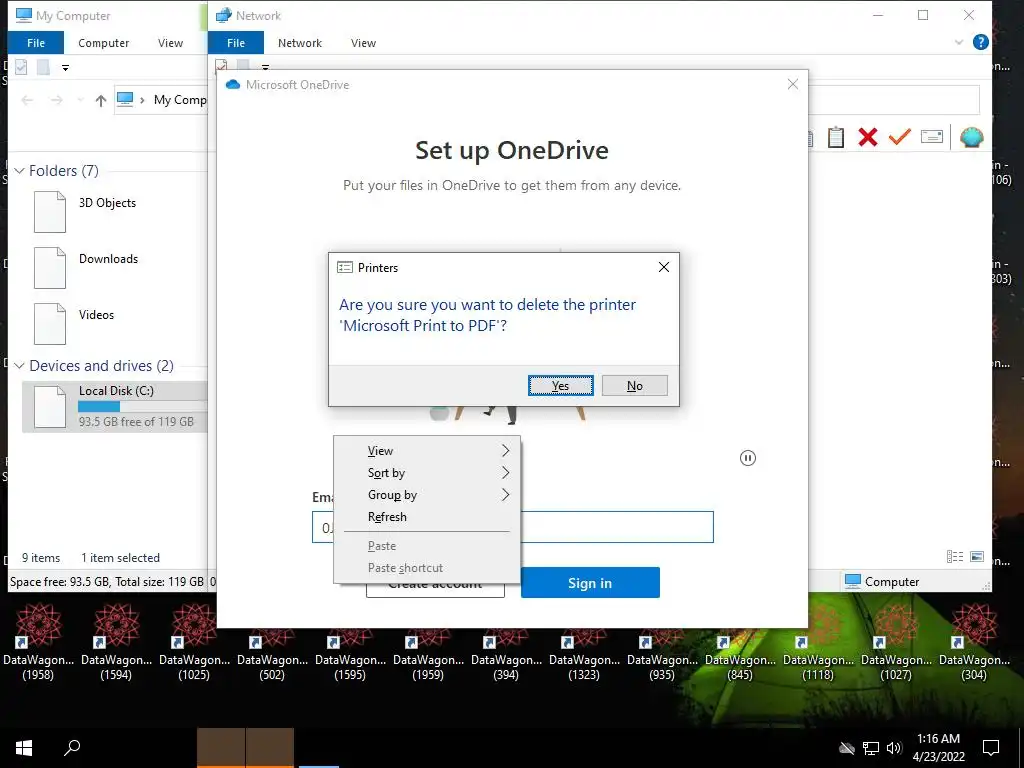Click the Network window address bar field

coord(893,100)
